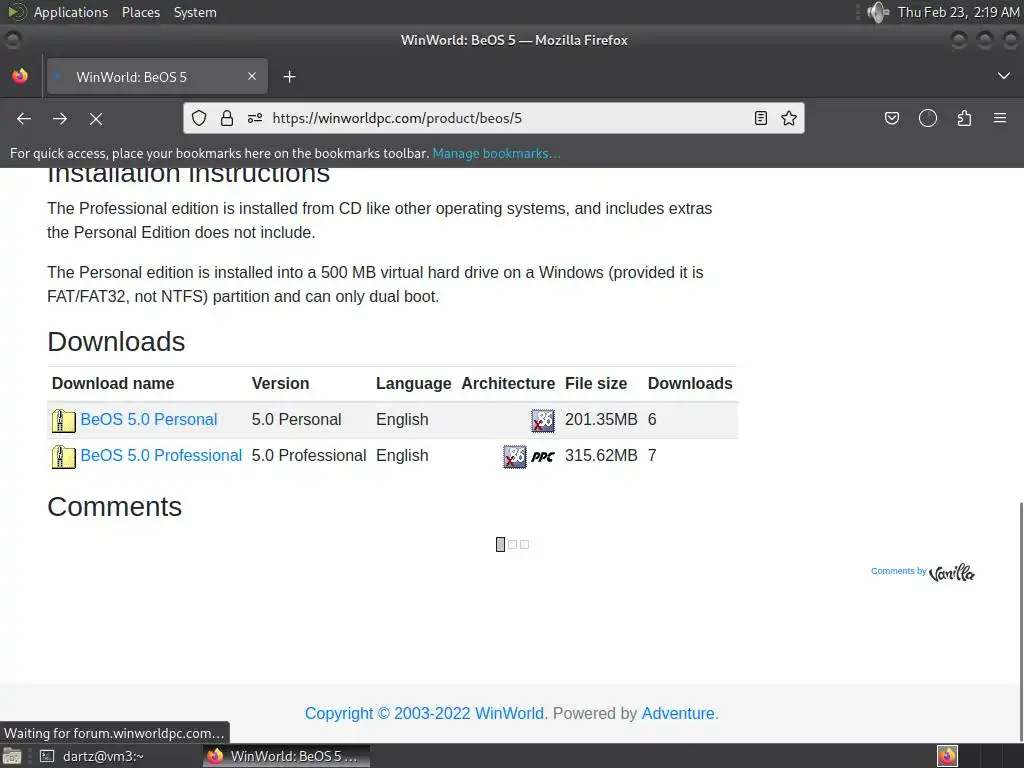Click the Firefox View icon beside tabs

pos(20,76)
